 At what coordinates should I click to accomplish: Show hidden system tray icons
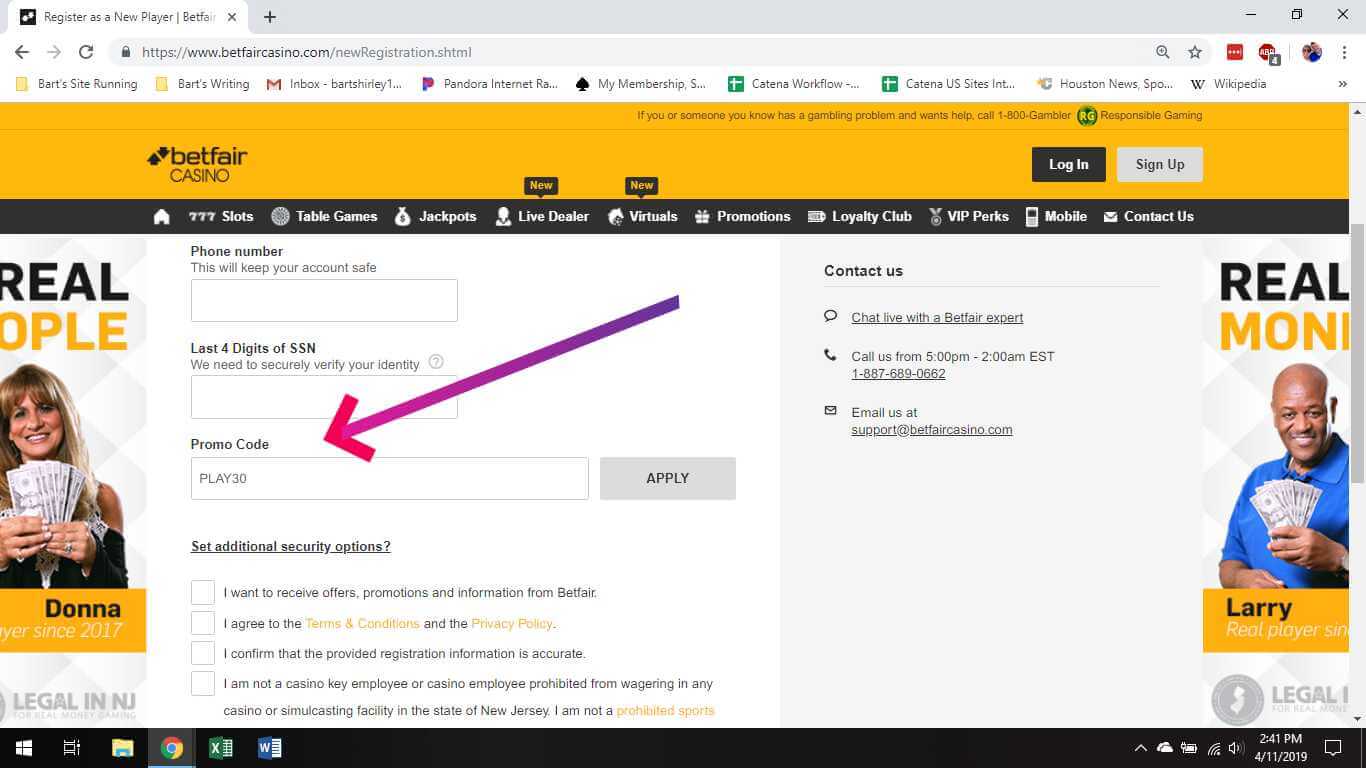point(1140,748)
